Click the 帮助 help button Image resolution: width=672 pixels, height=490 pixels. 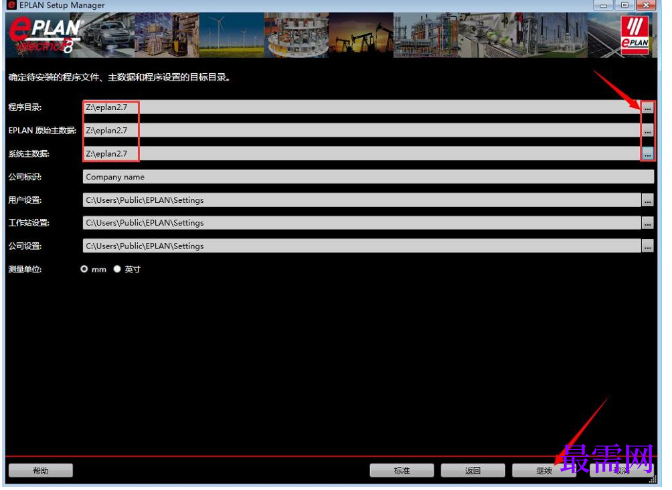click(x=41, y=471)
